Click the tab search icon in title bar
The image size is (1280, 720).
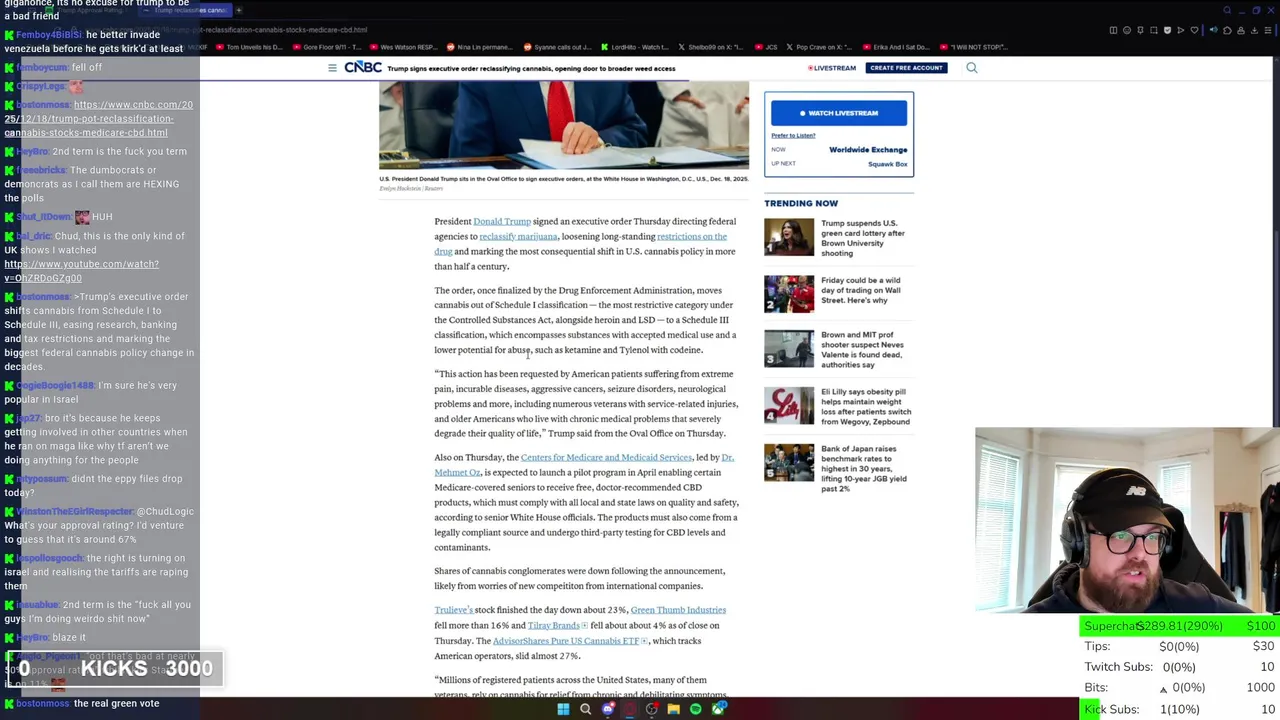point(1227,10)
